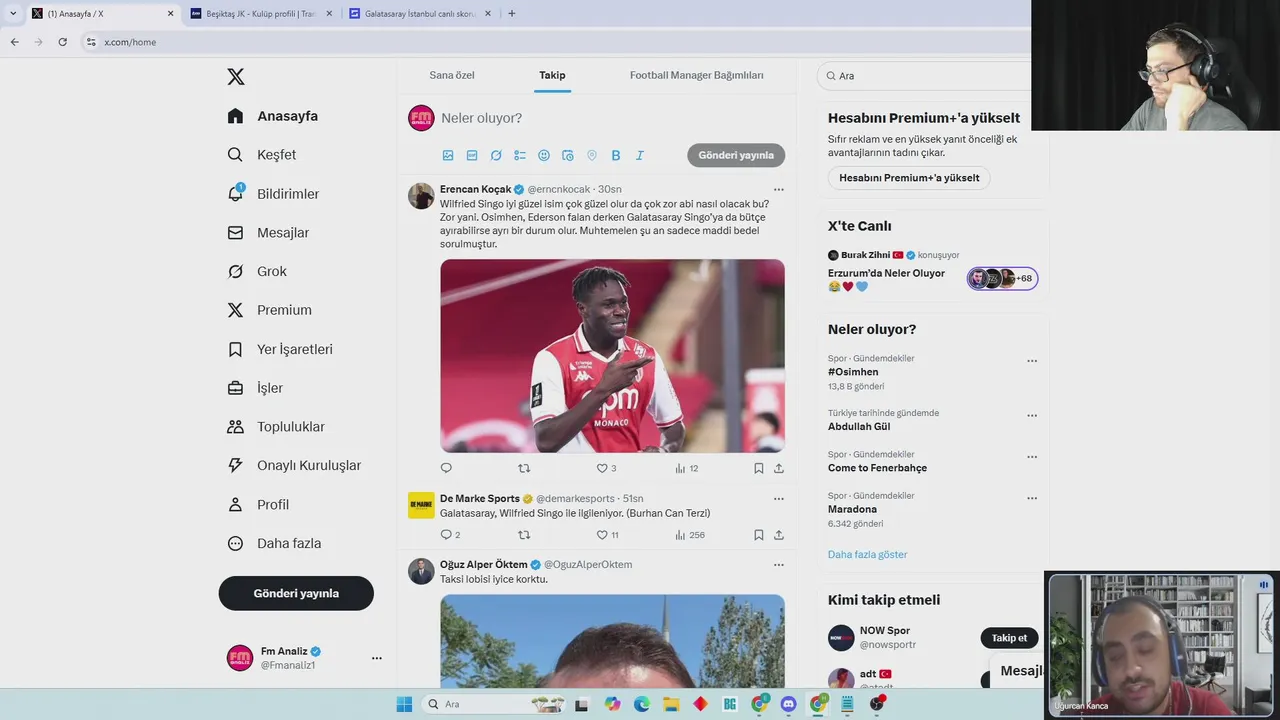Bookmark De Marke Sports post

(759, 535)
